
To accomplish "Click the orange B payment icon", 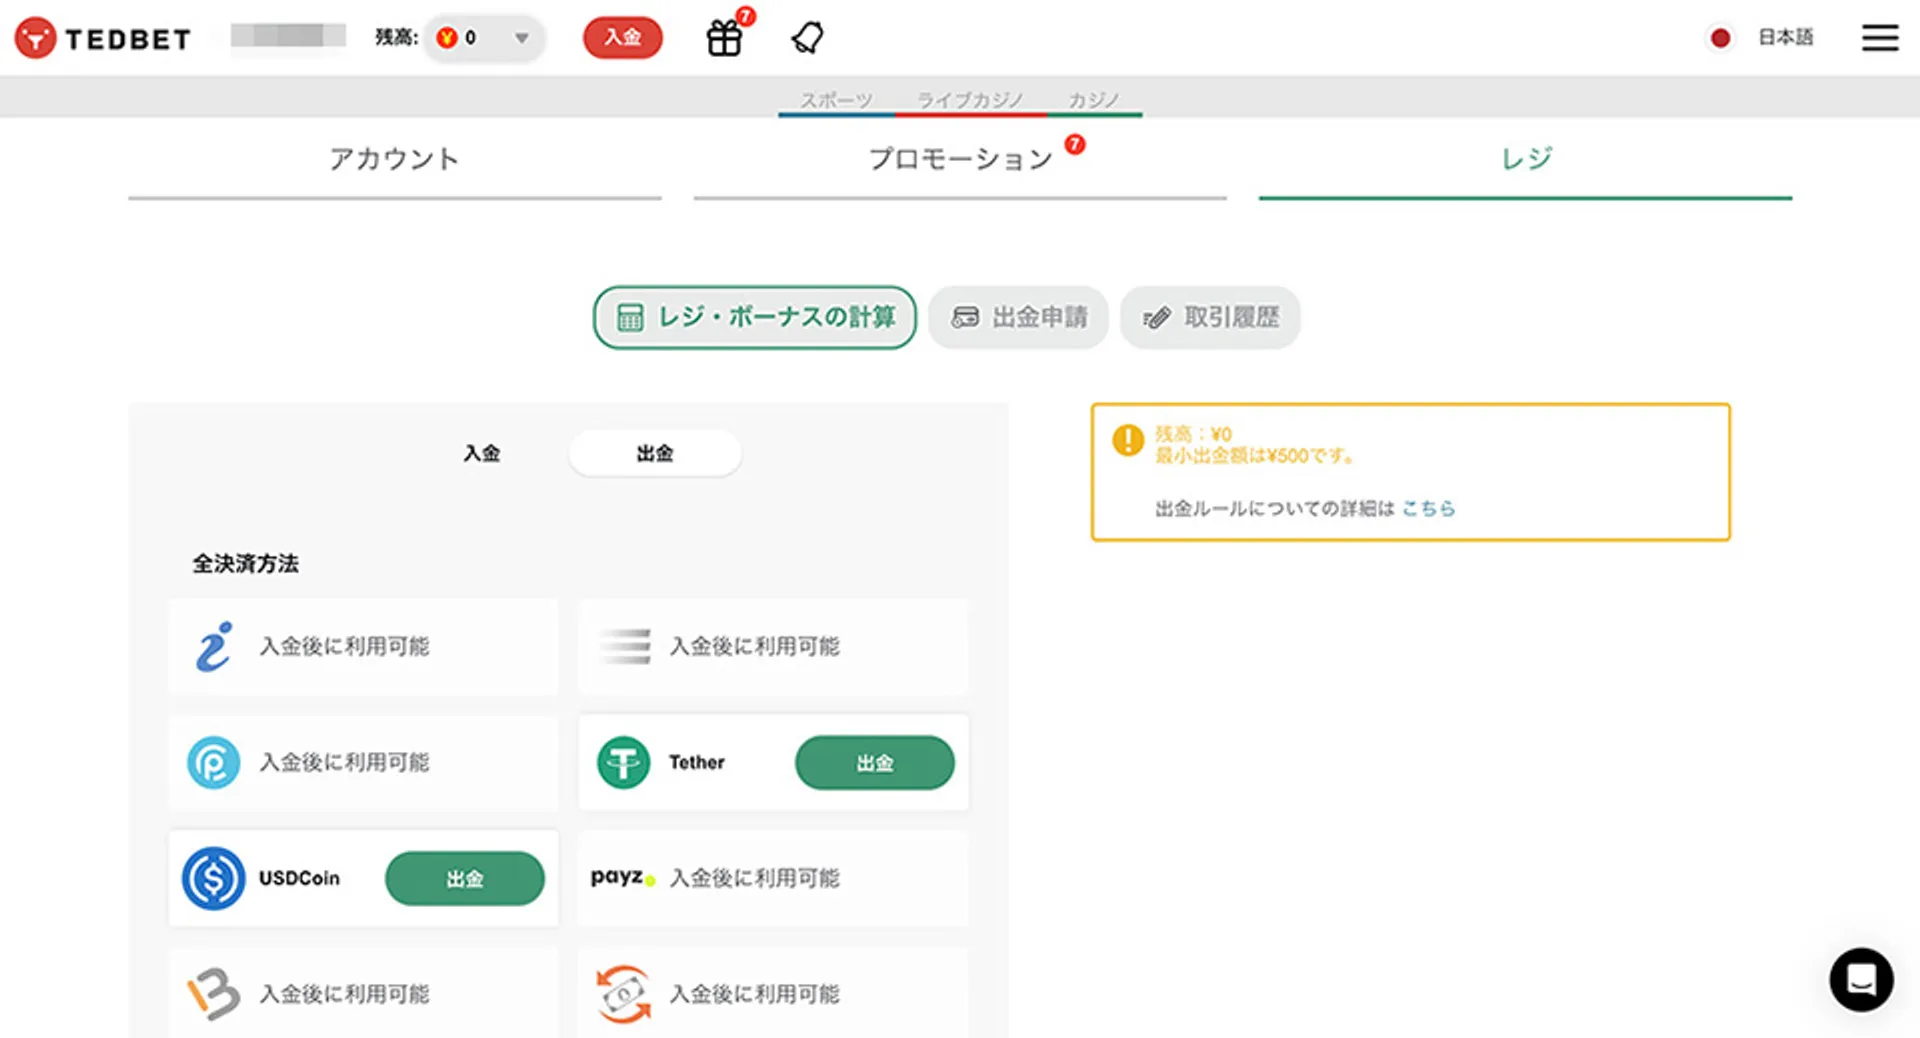I will pos(213,993).
